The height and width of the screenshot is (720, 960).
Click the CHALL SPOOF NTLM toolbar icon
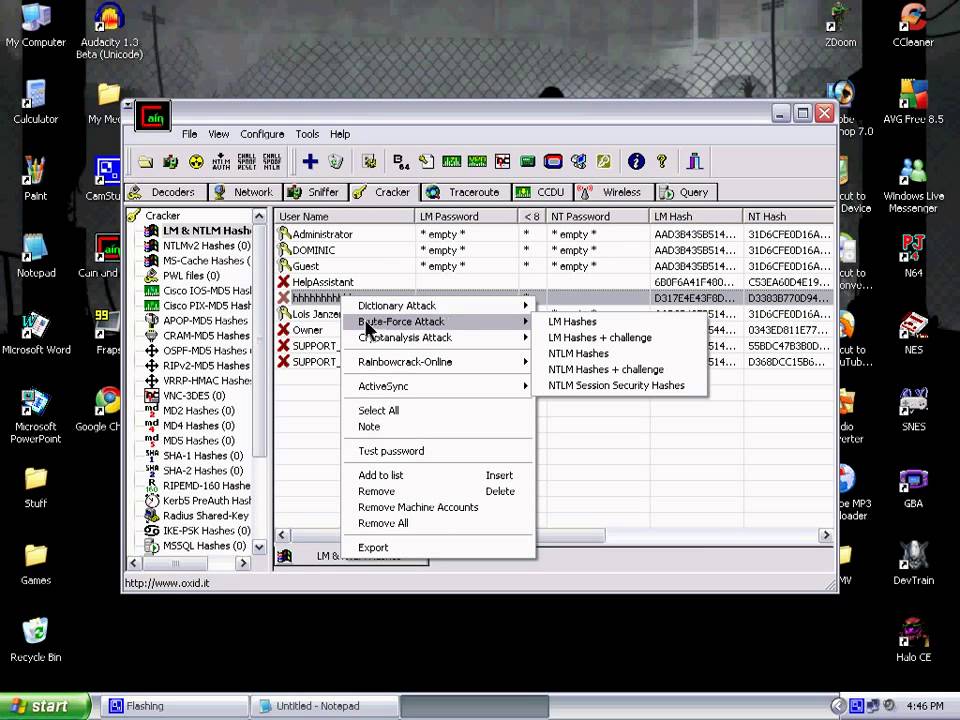coord(271,162)
